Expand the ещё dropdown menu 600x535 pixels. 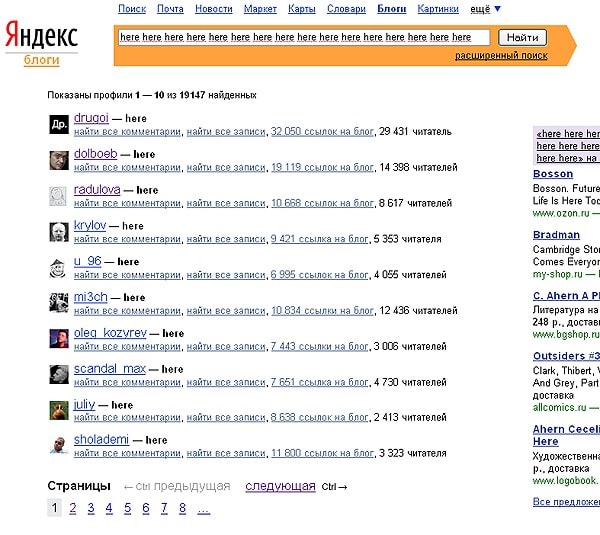485,9
